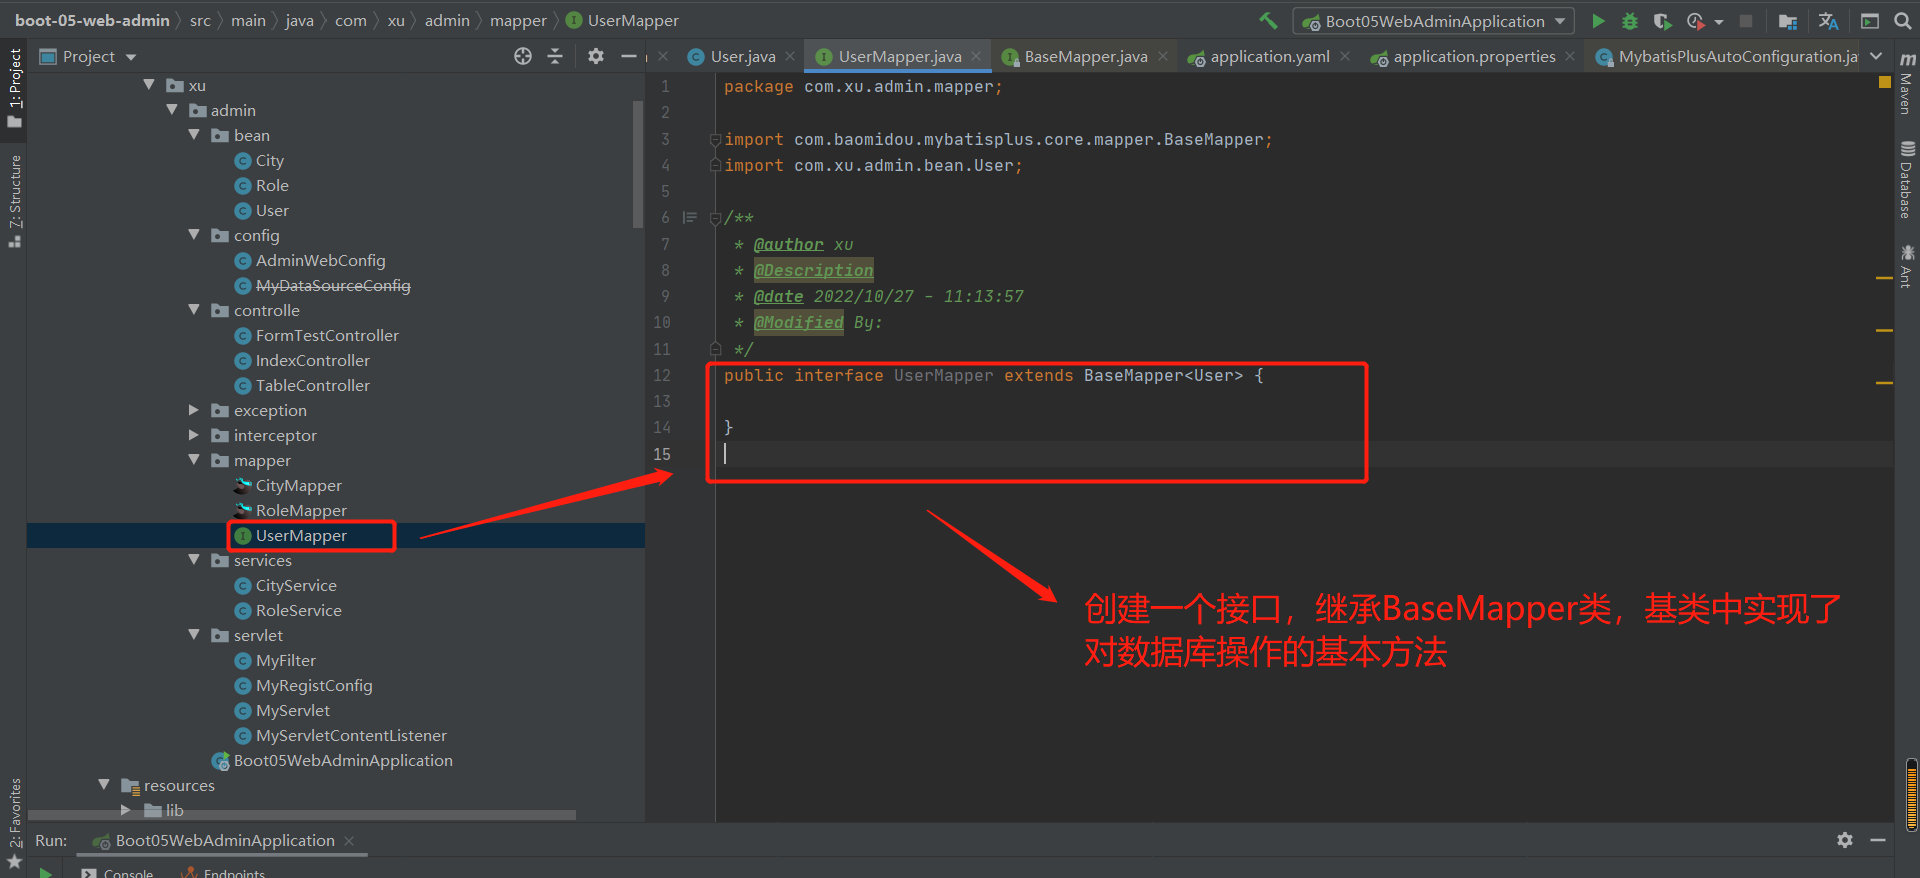Close the application.yaml tab
Image resolution: width=1920 pixels, height=878 pixels.
pyautogui.click(x=1345, y=57)
